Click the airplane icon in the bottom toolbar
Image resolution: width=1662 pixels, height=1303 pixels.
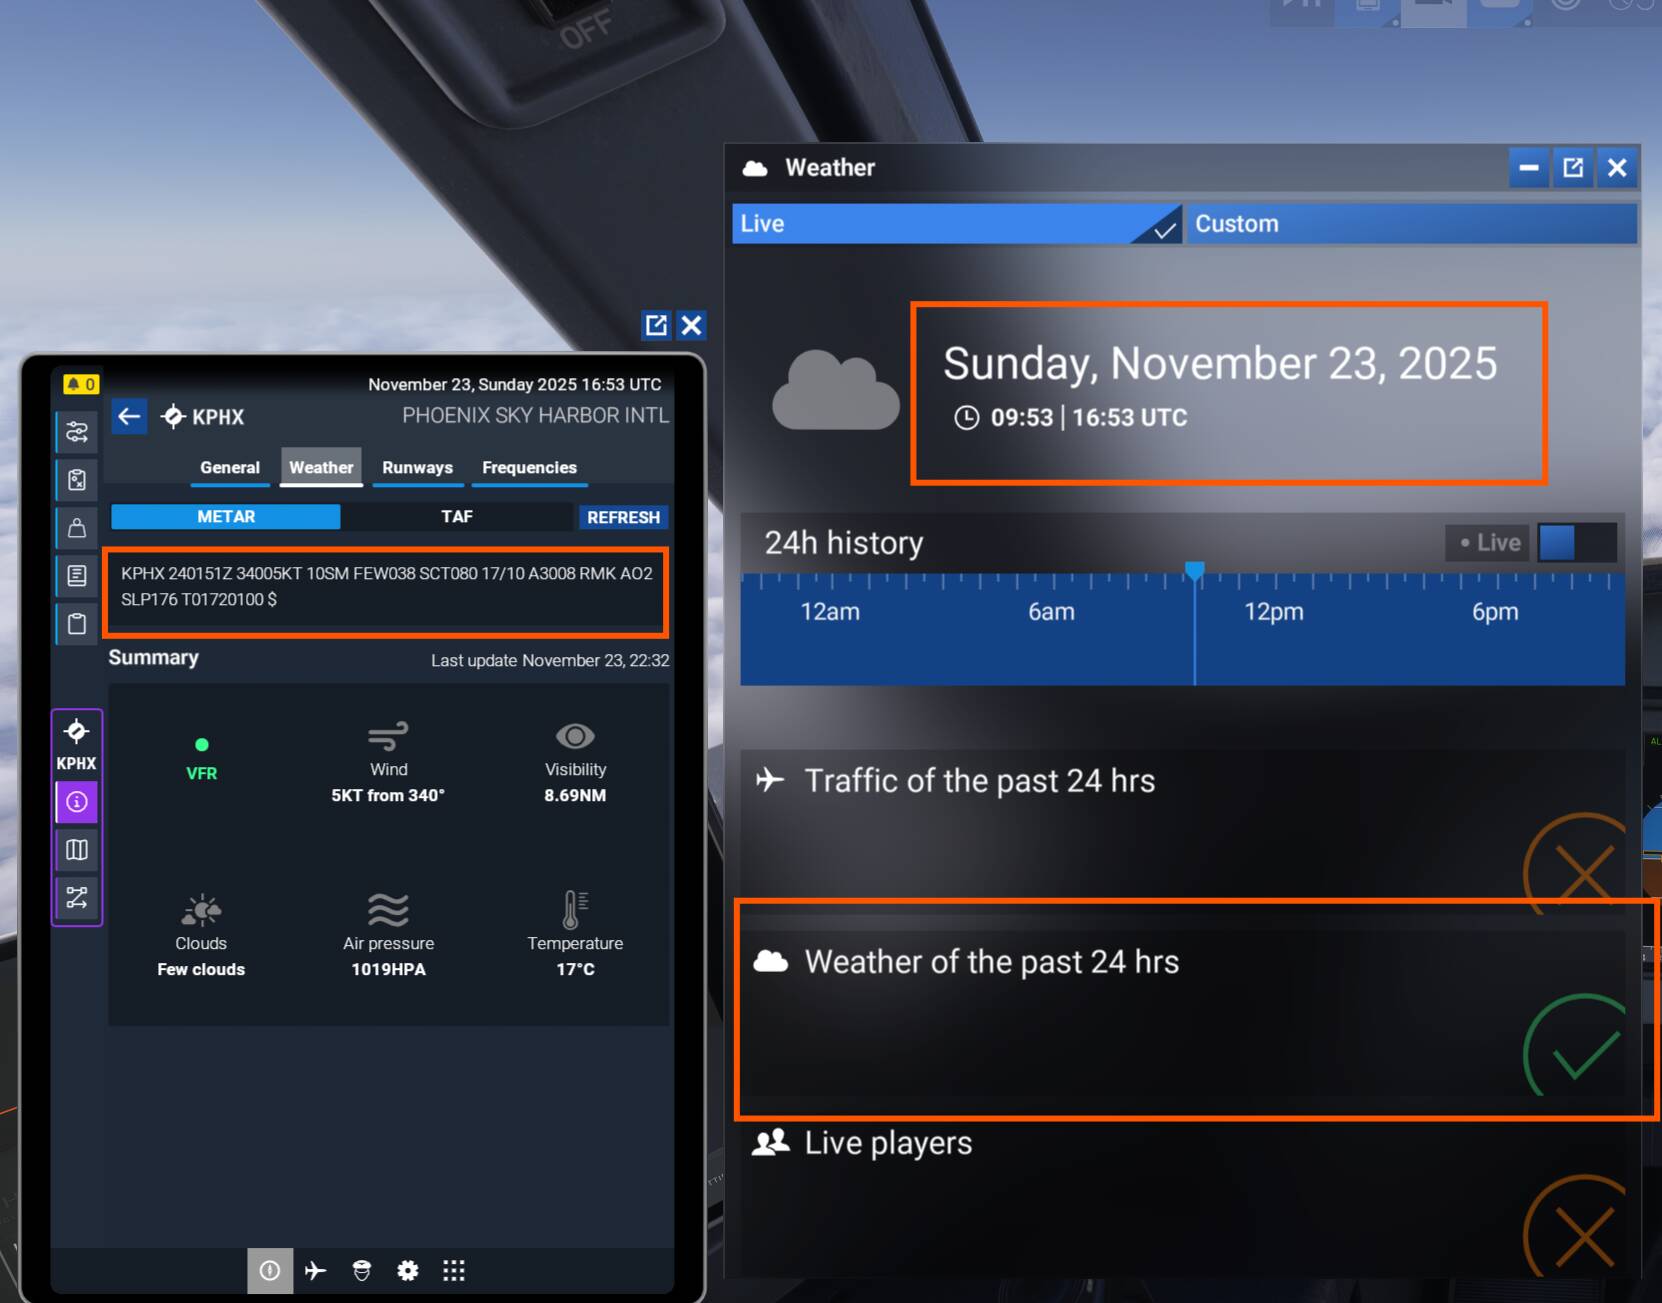[x=316, y=1270]
